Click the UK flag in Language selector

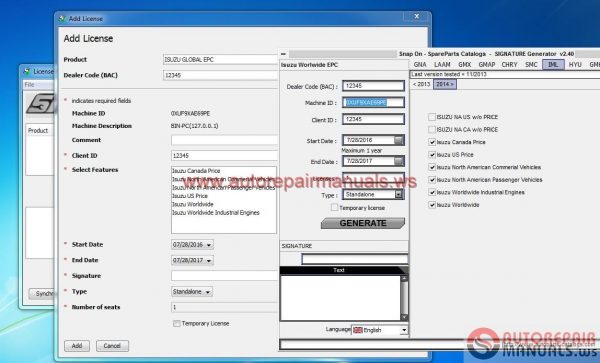(x=357, y=330)
